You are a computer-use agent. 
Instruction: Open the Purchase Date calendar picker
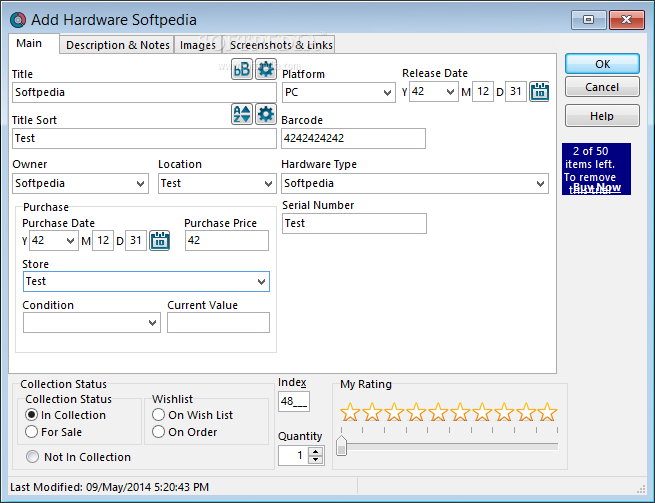click(160, 240)
